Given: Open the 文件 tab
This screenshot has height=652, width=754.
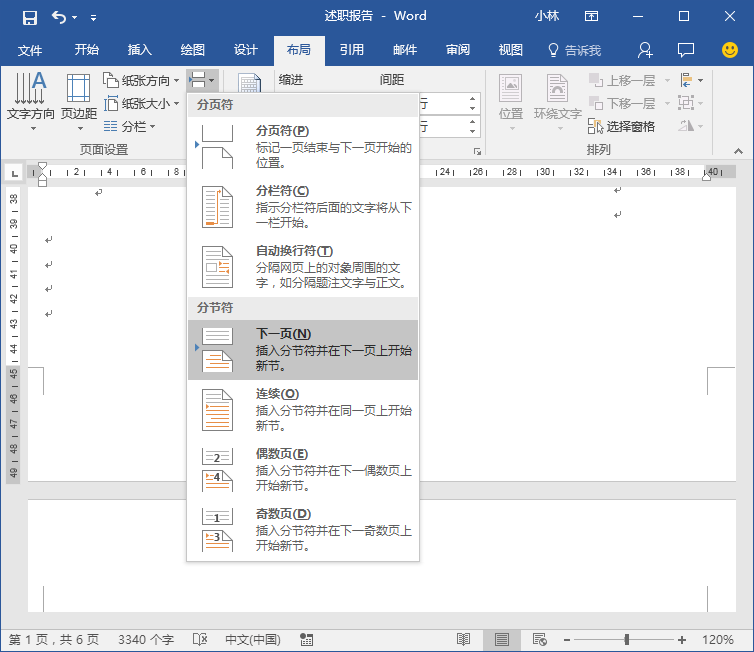Looking at the screenshot, I should [30, 50].
